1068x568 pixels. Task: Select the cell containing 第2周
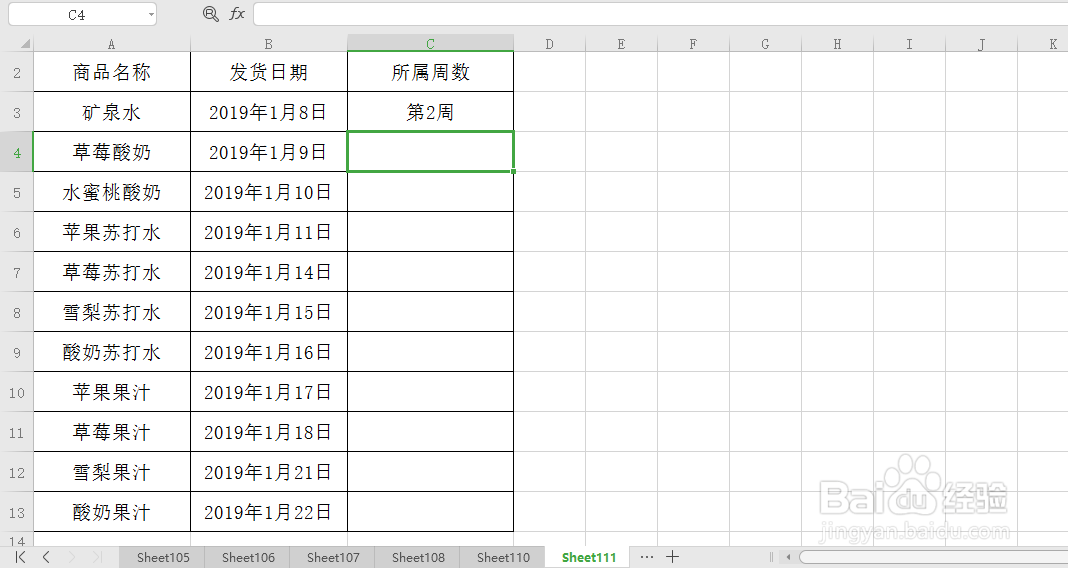tap(430, 112)
